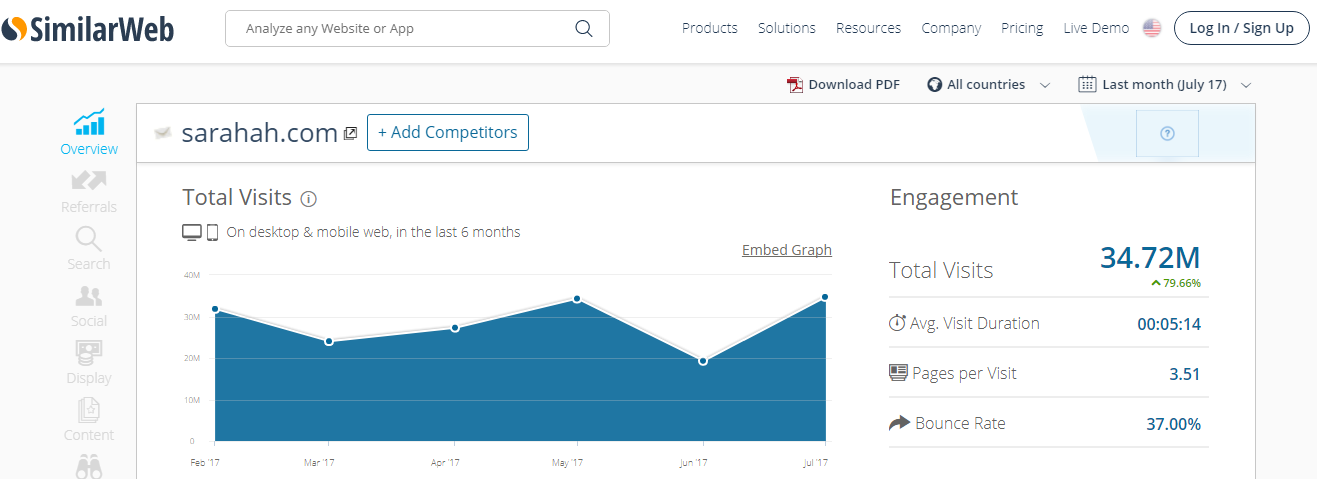Open the Products menu
Screen dimensions: 1317x479
point(709,28)
